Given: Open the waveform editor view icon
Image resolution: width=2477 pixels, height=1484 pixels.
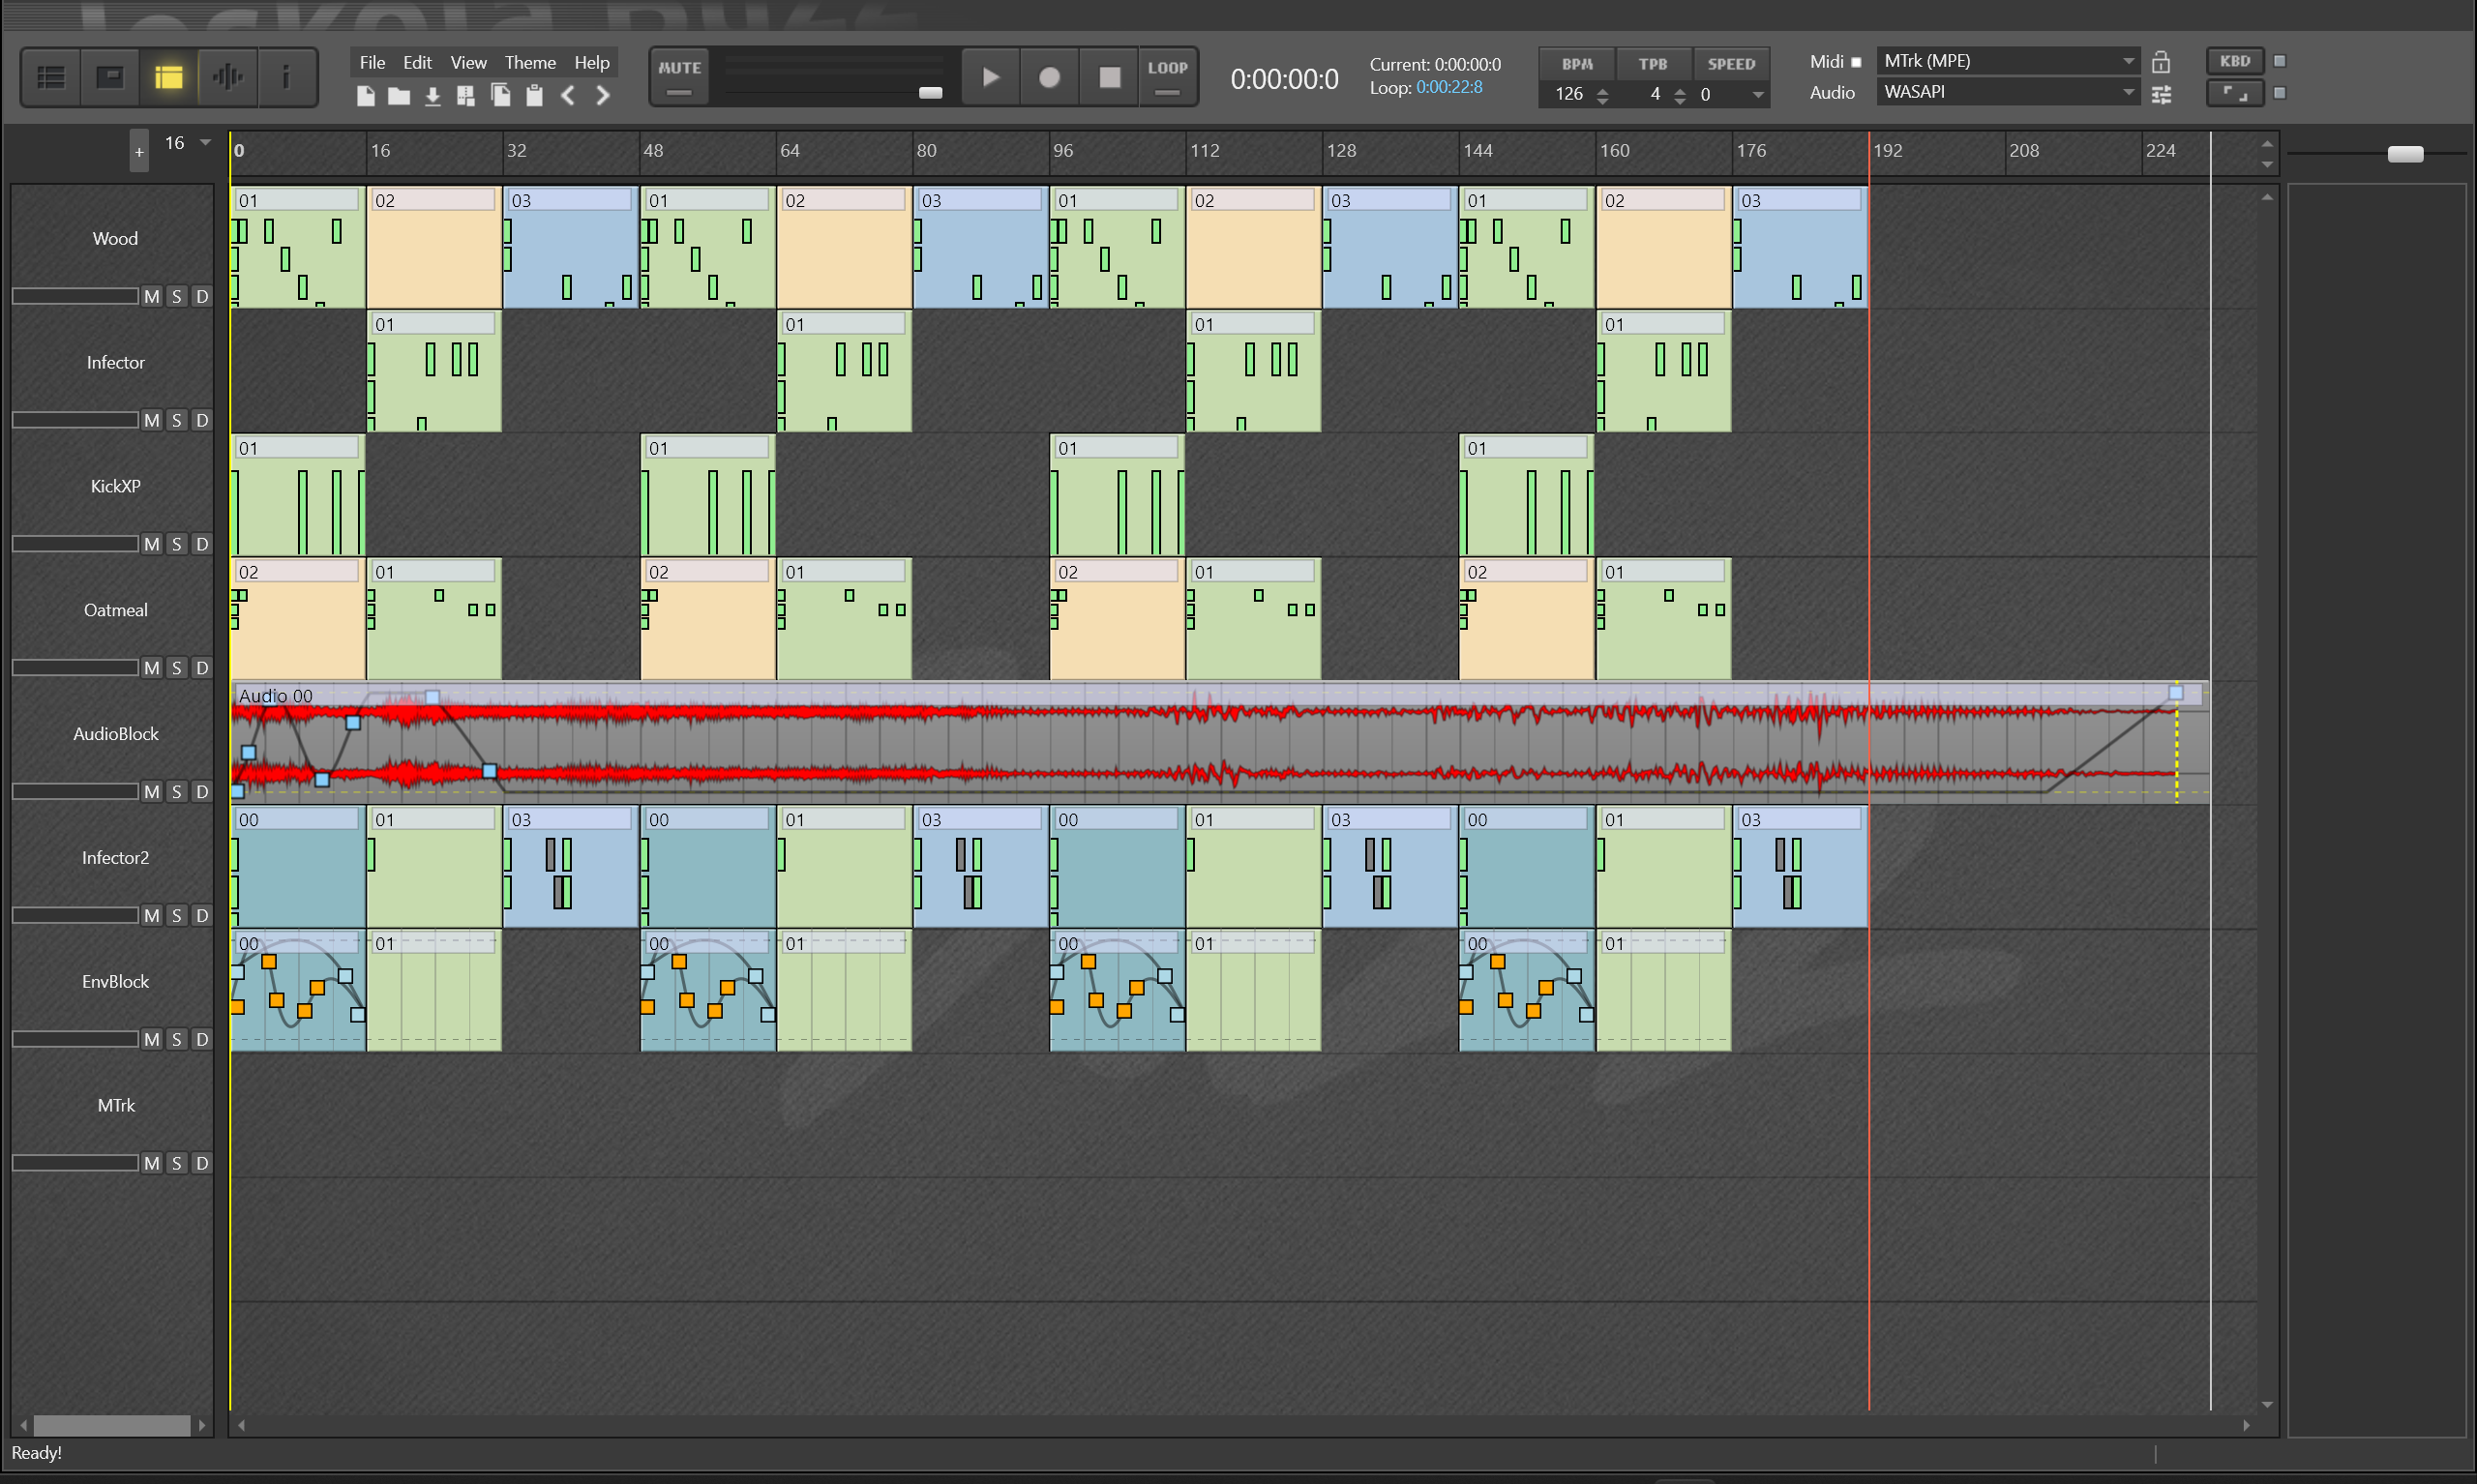Looking at the screenshot, I should click(x=228, y=77).
